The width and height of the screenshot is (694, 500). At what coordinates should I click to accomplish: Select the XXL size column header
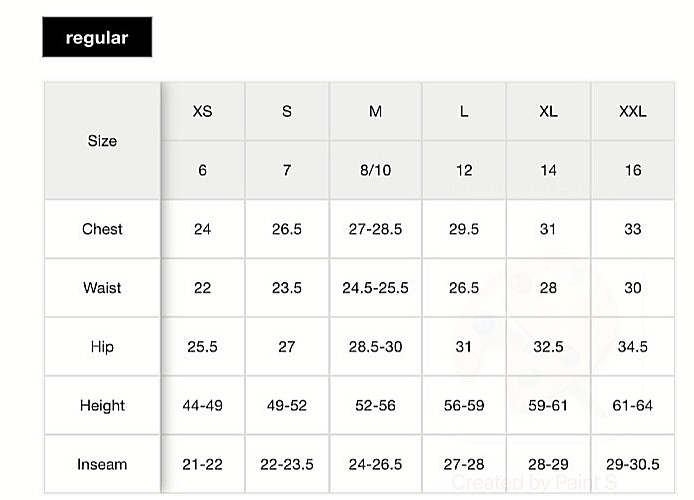point(632,111)
